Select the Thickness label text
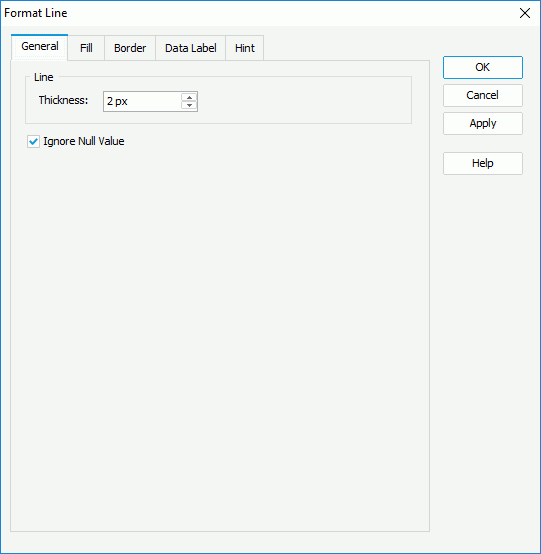The height and width of the screenshot is (554, 541). (x=63, y=100)
